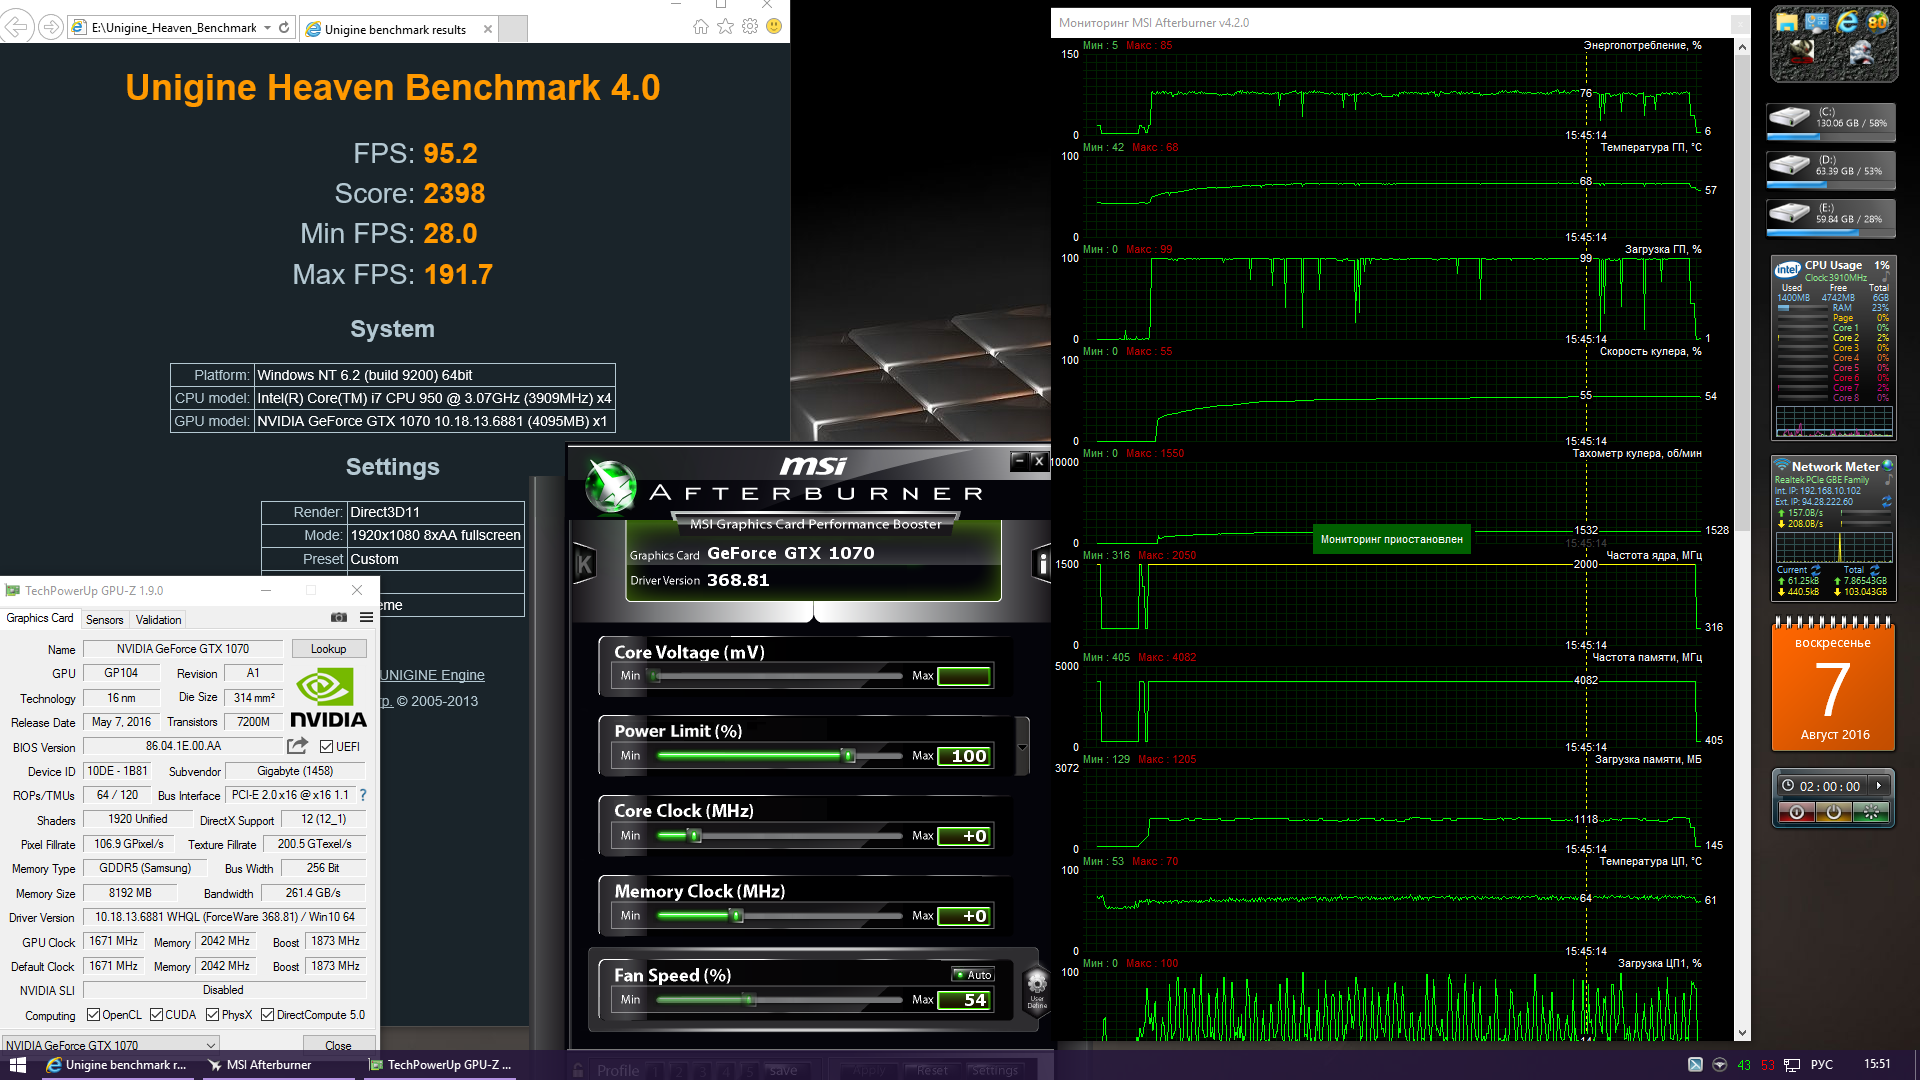This screenshot has height=1080, width=1920.
Task: Toggle fan speed Auto mode
Action: pyautogui.click(x=972, y=975)
